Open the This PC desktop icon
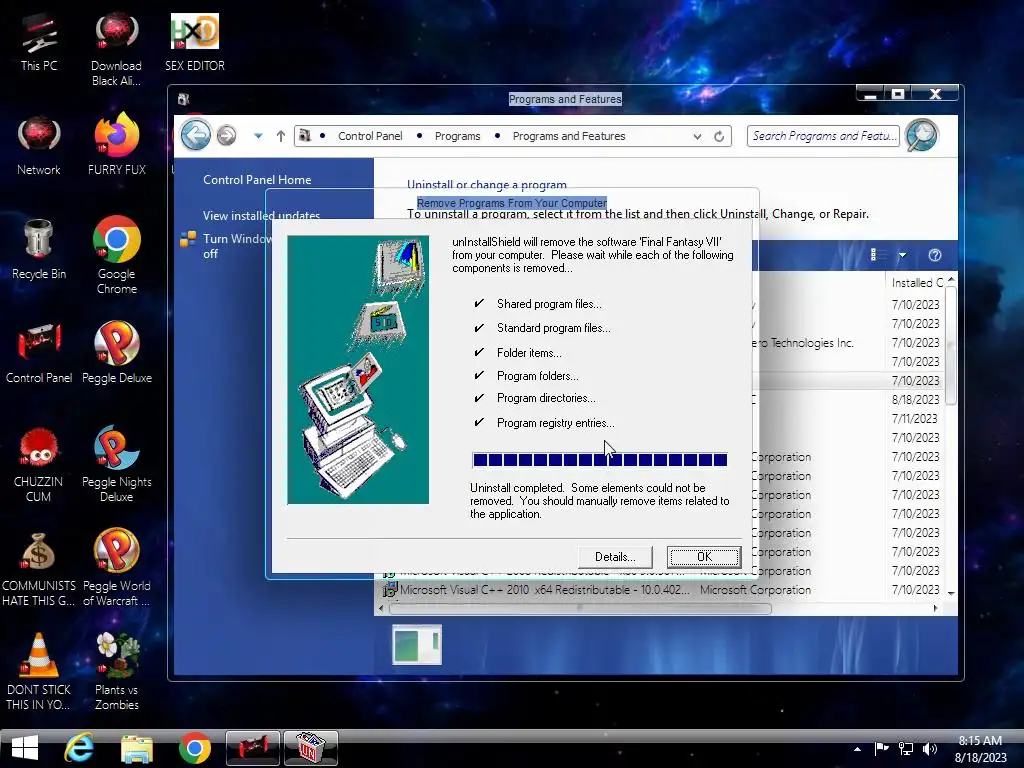The image size is (1024, 768). point(39,43)
